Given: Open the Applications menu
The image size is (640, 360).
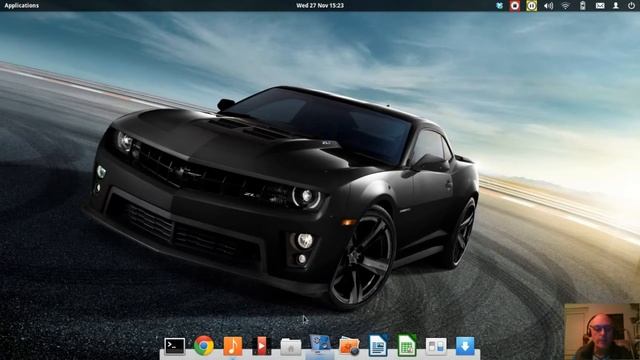Looking at the screenshot, I should [22, 5].
